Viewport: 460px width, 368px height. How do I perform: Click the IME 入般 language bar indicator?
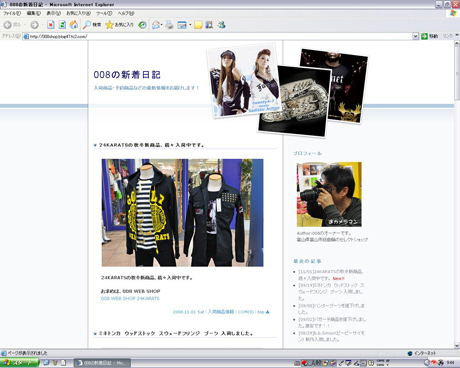(315, 363)
